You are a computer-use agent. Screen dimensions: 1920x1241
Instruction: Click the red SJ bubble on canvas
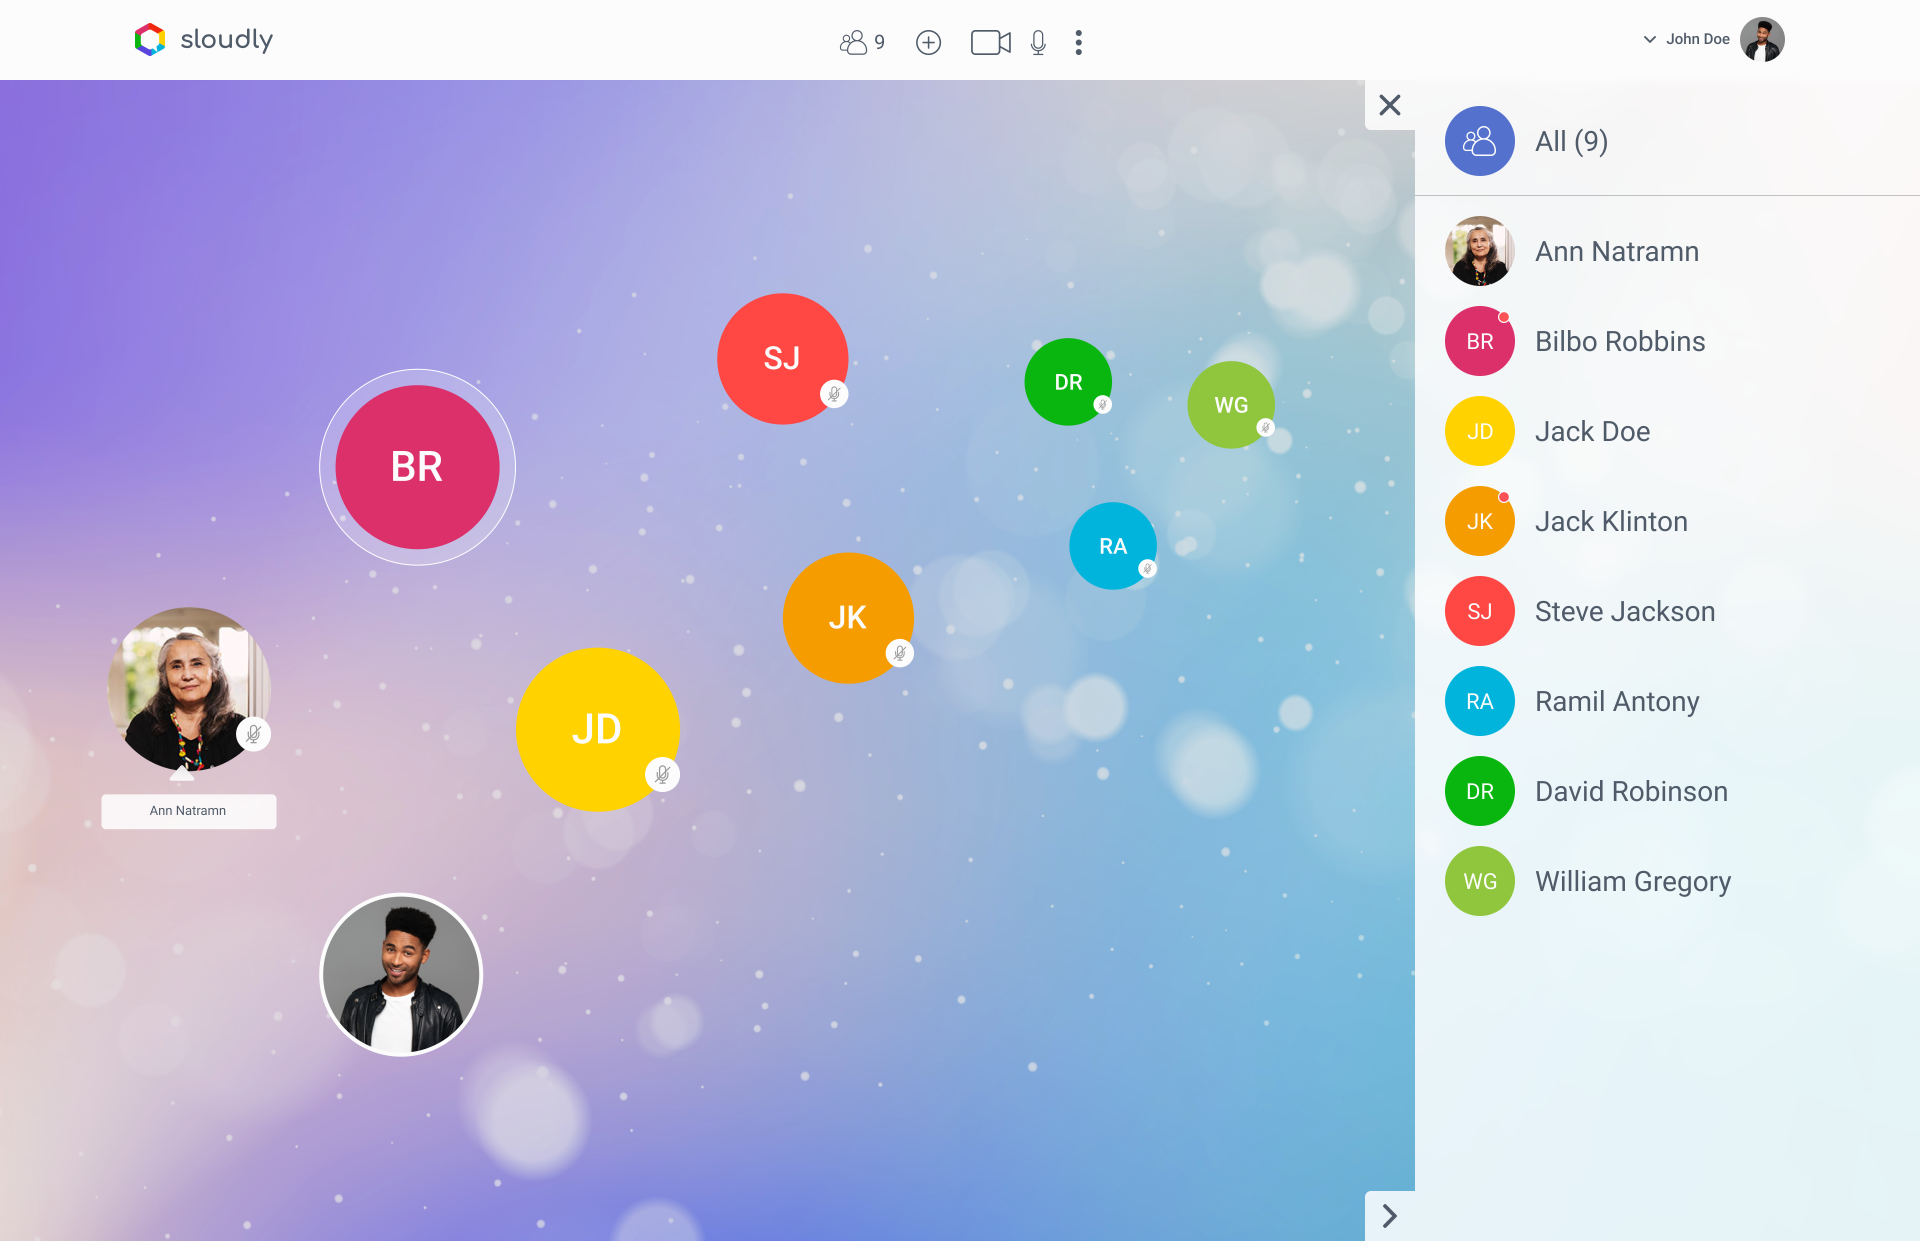coord(782,358)
